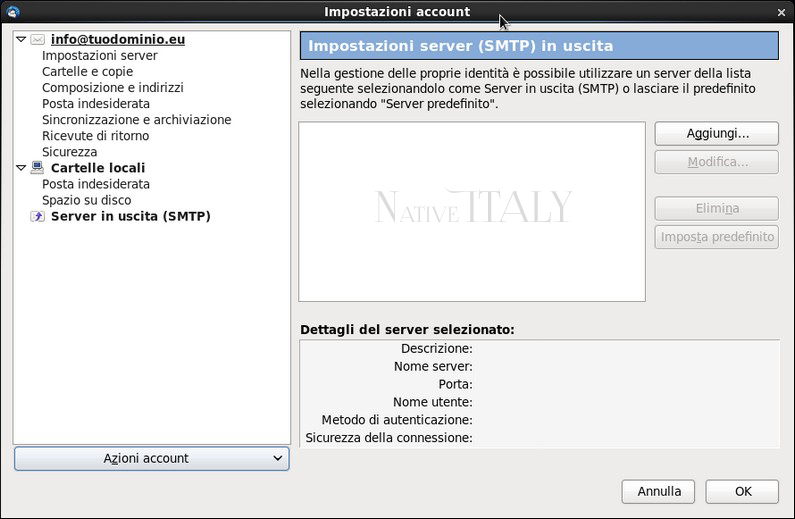Collapse the Cartelle locali tree
795x519 pixels.
point(21,168)
